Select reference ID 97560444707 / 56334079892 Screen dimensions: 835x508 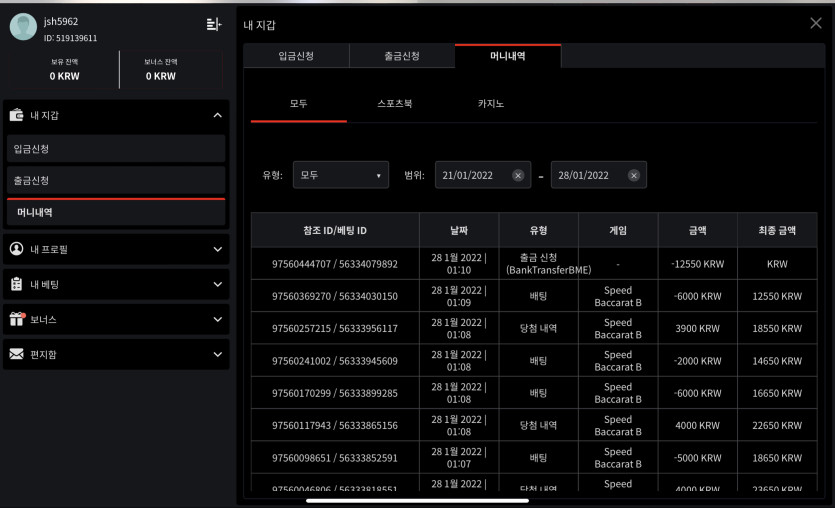coord(335,264)
